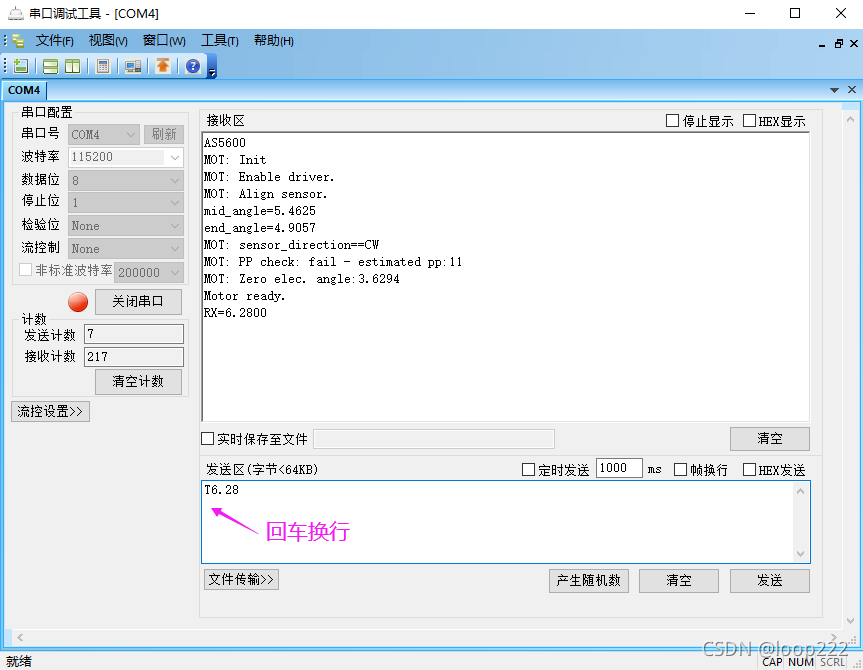Viewport: 863px width, 670px height.
Task: Switch to the COM4 tab
Action: 24,90
